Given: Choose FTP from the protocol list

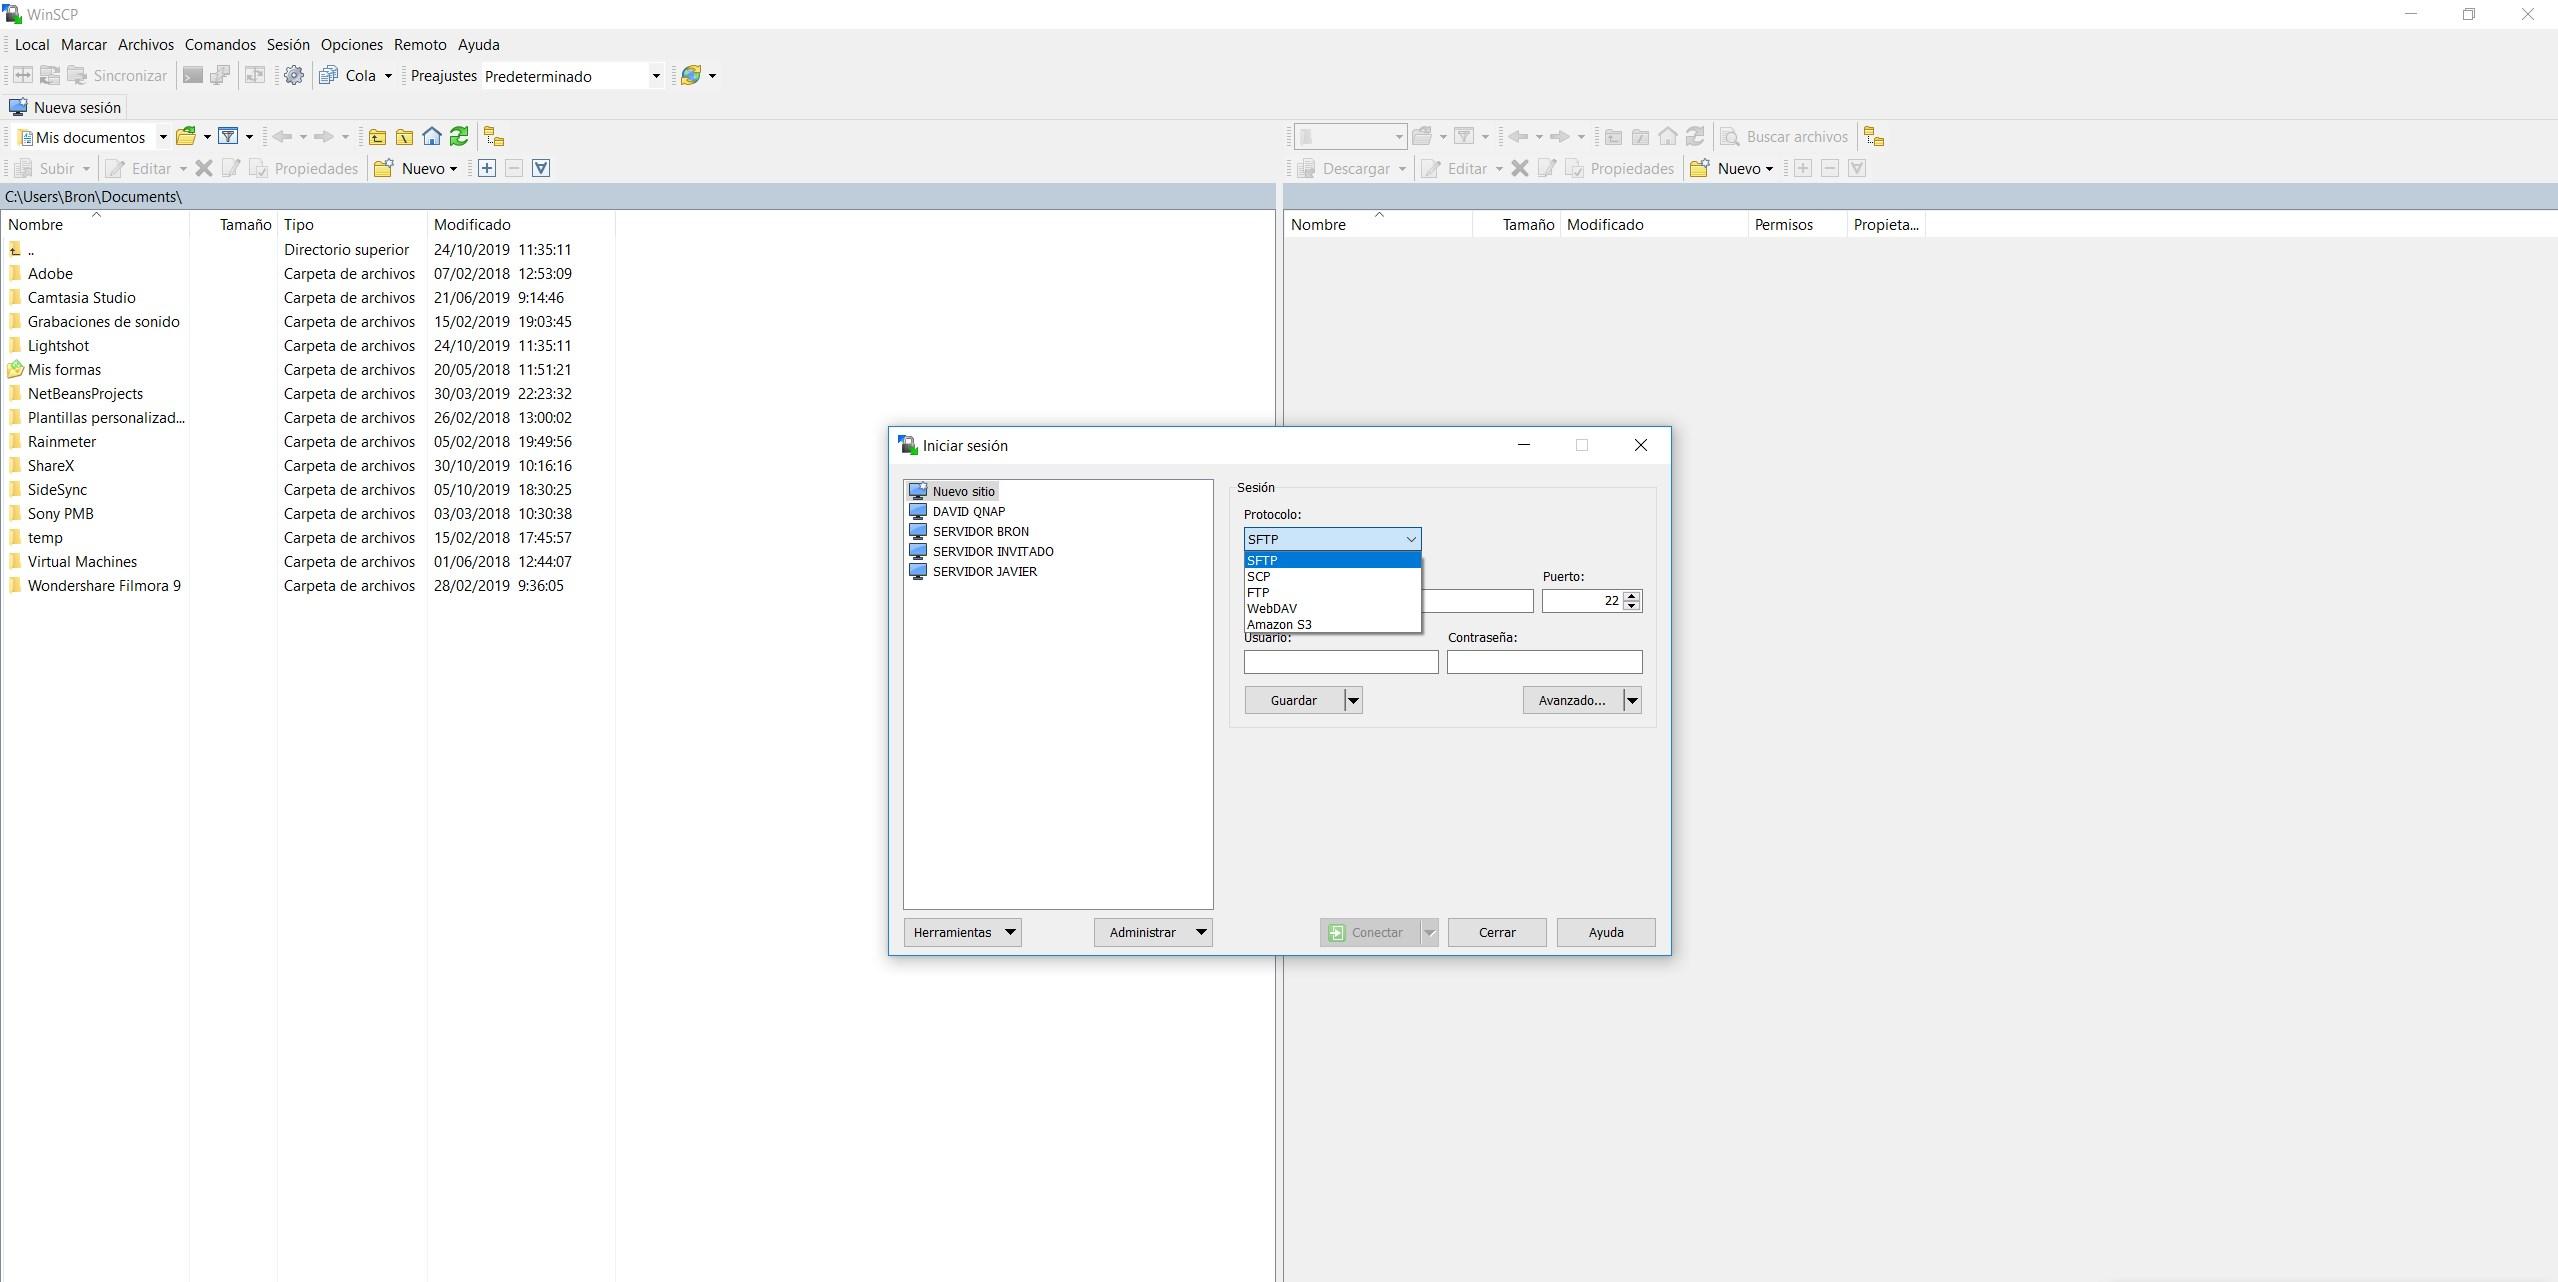Looking at the screenshot, I should [x=1257, y=592].
